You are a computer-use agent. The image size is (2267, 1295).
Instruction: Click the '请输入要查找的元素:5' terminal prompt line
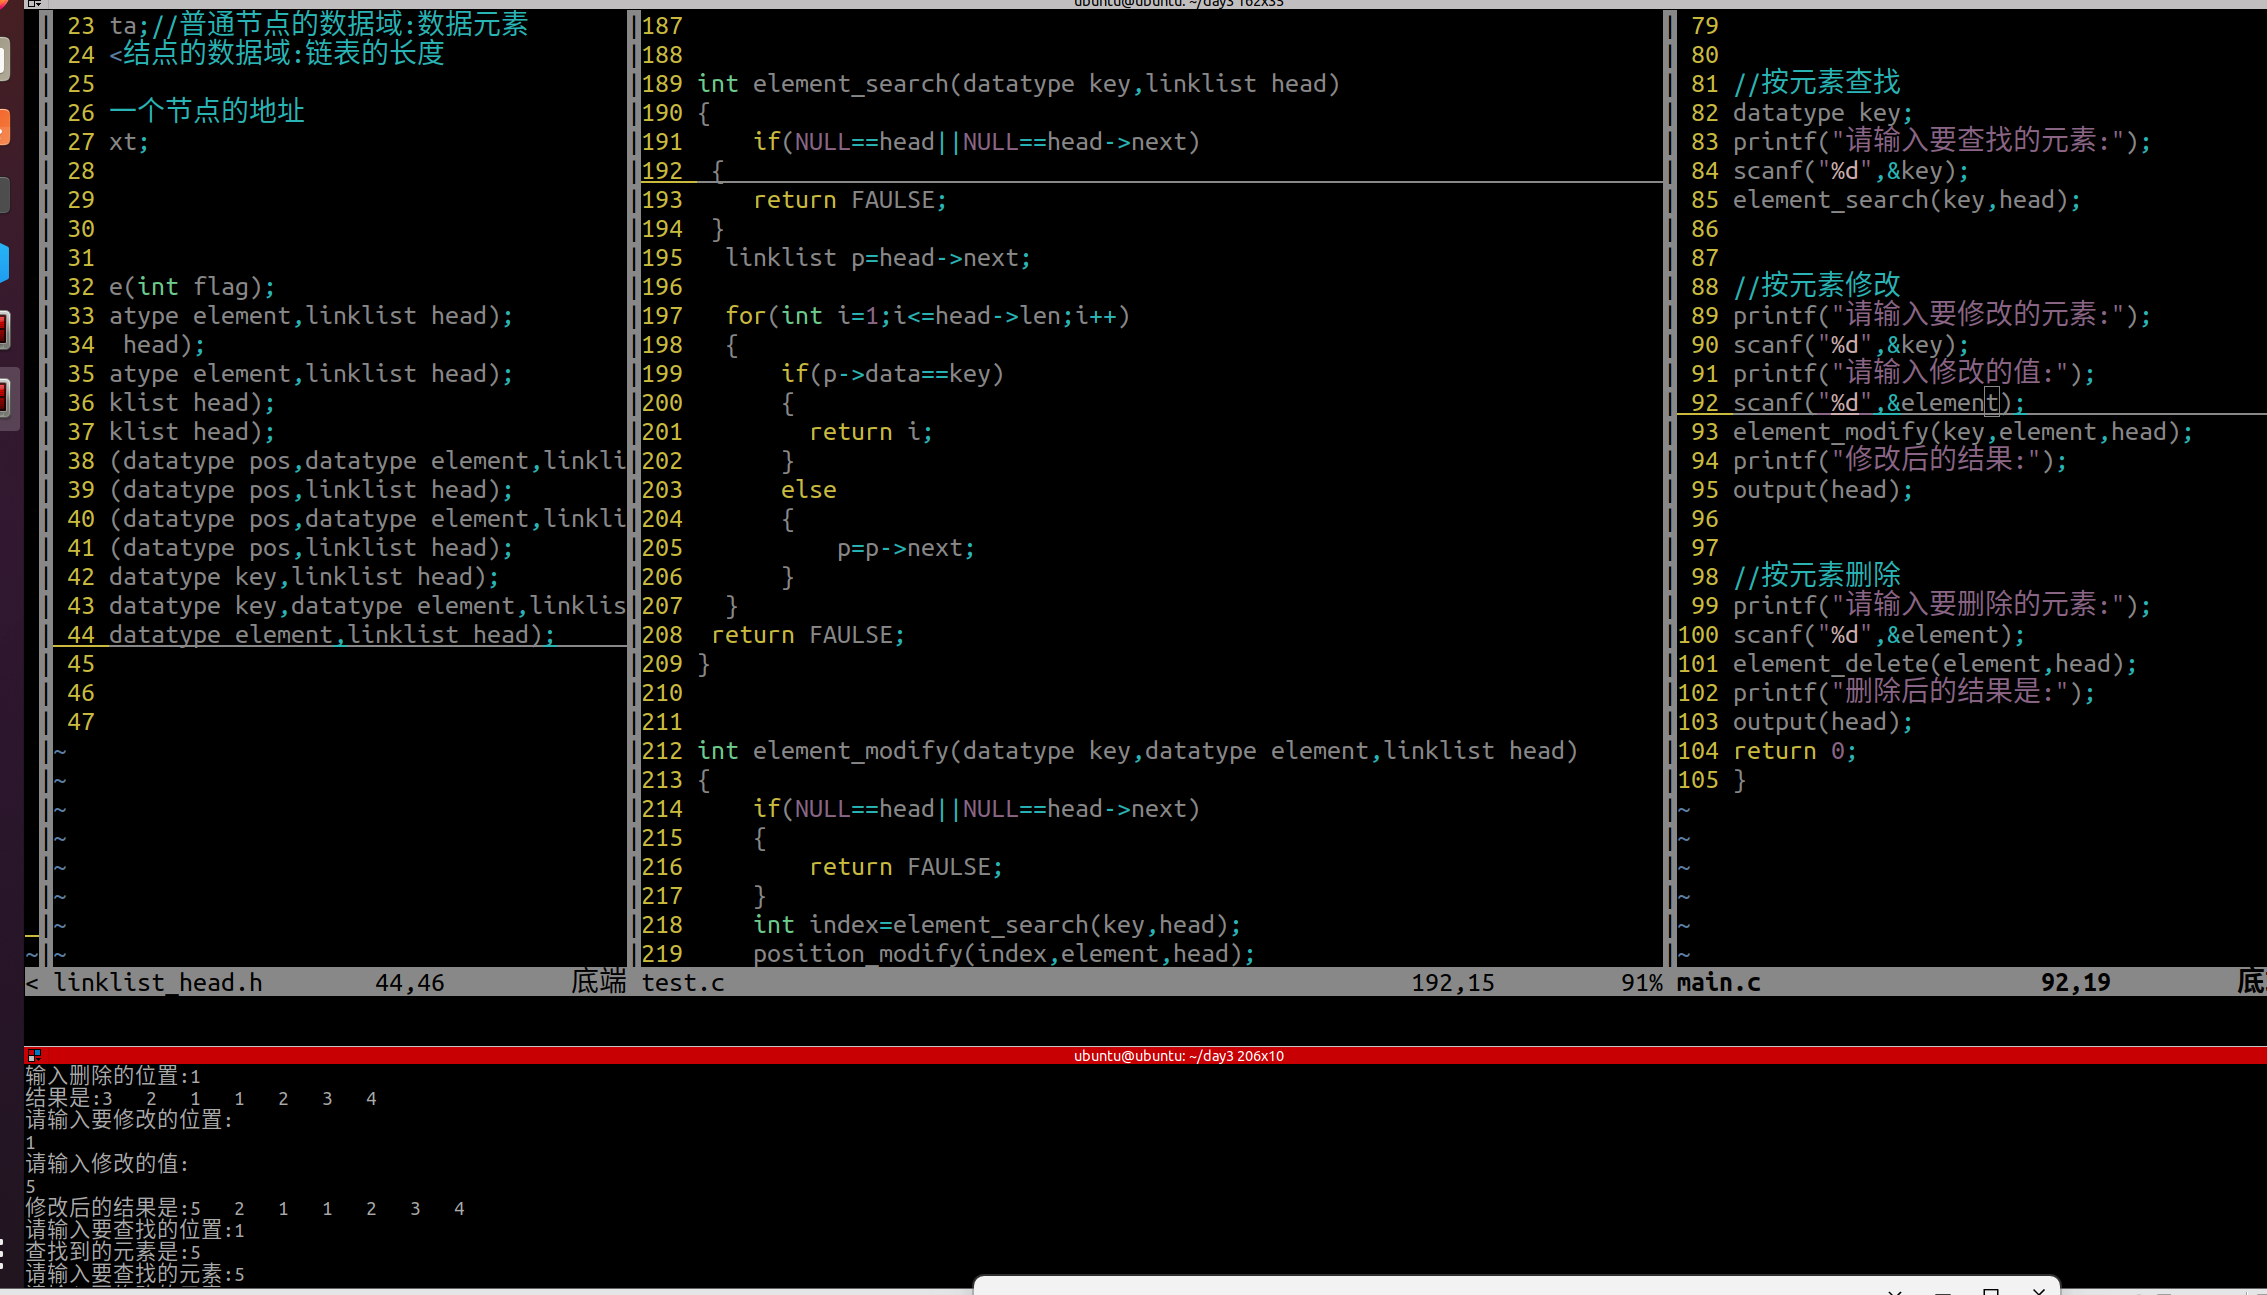tap(135, 1274)
